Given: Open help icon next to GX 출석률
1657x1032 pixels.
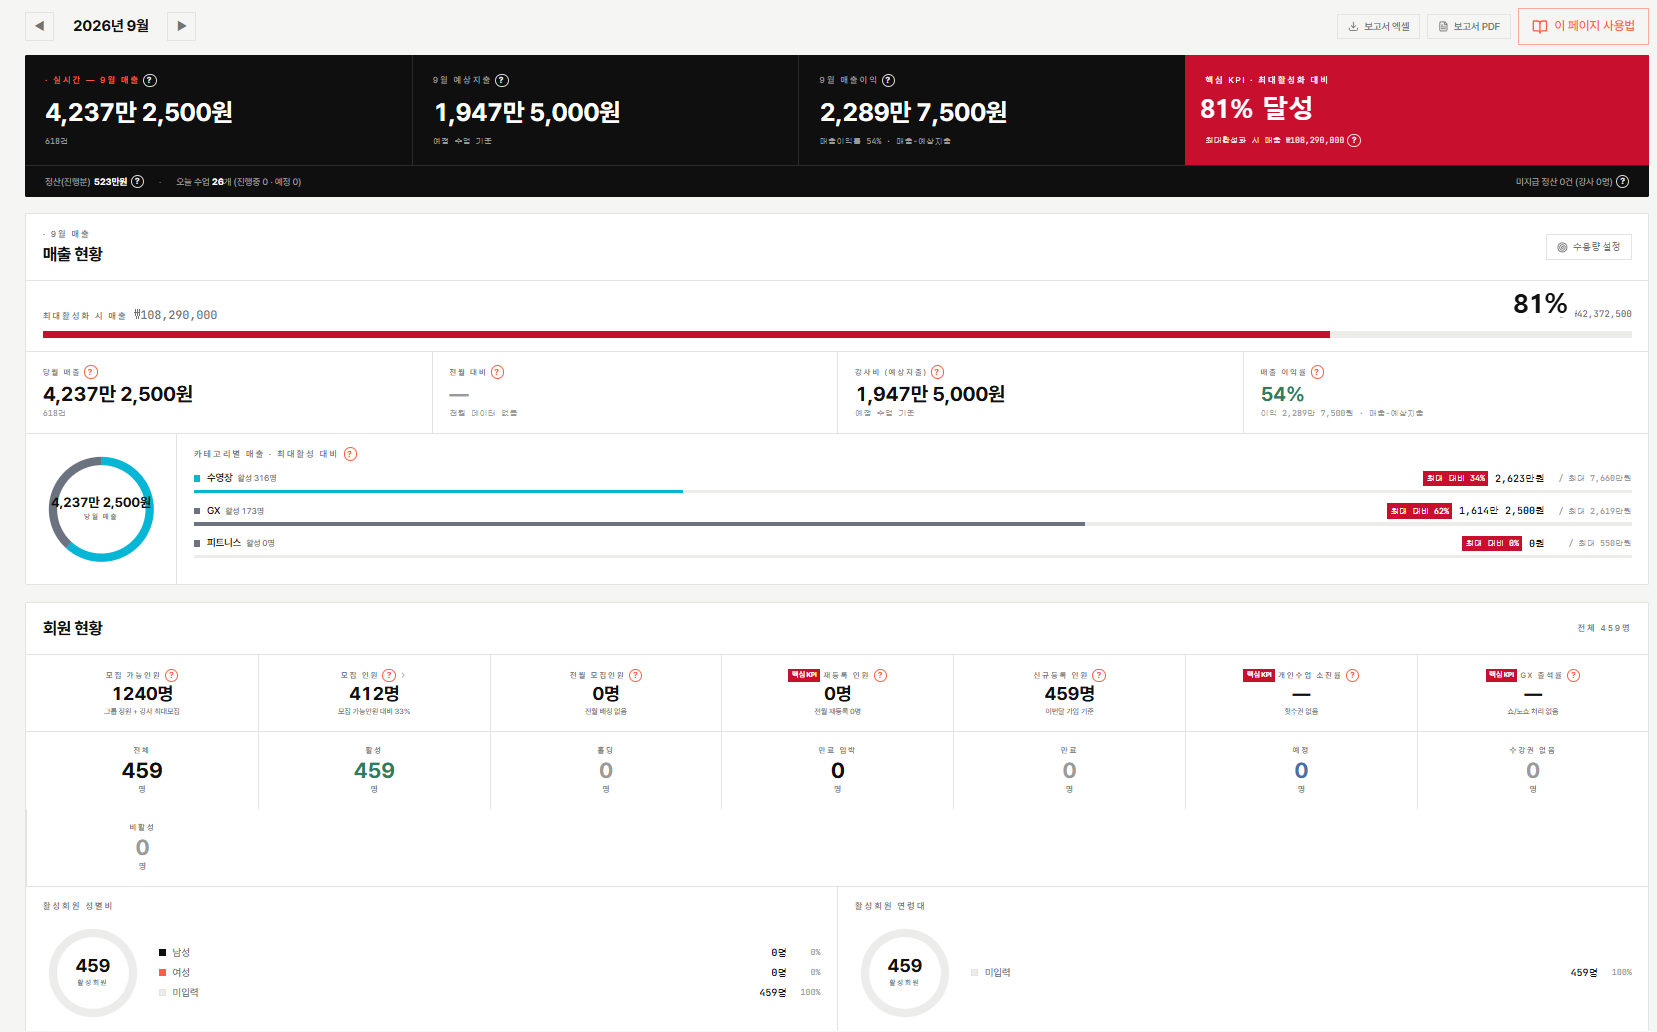Looking at the screenshot, I should 1573,675.
